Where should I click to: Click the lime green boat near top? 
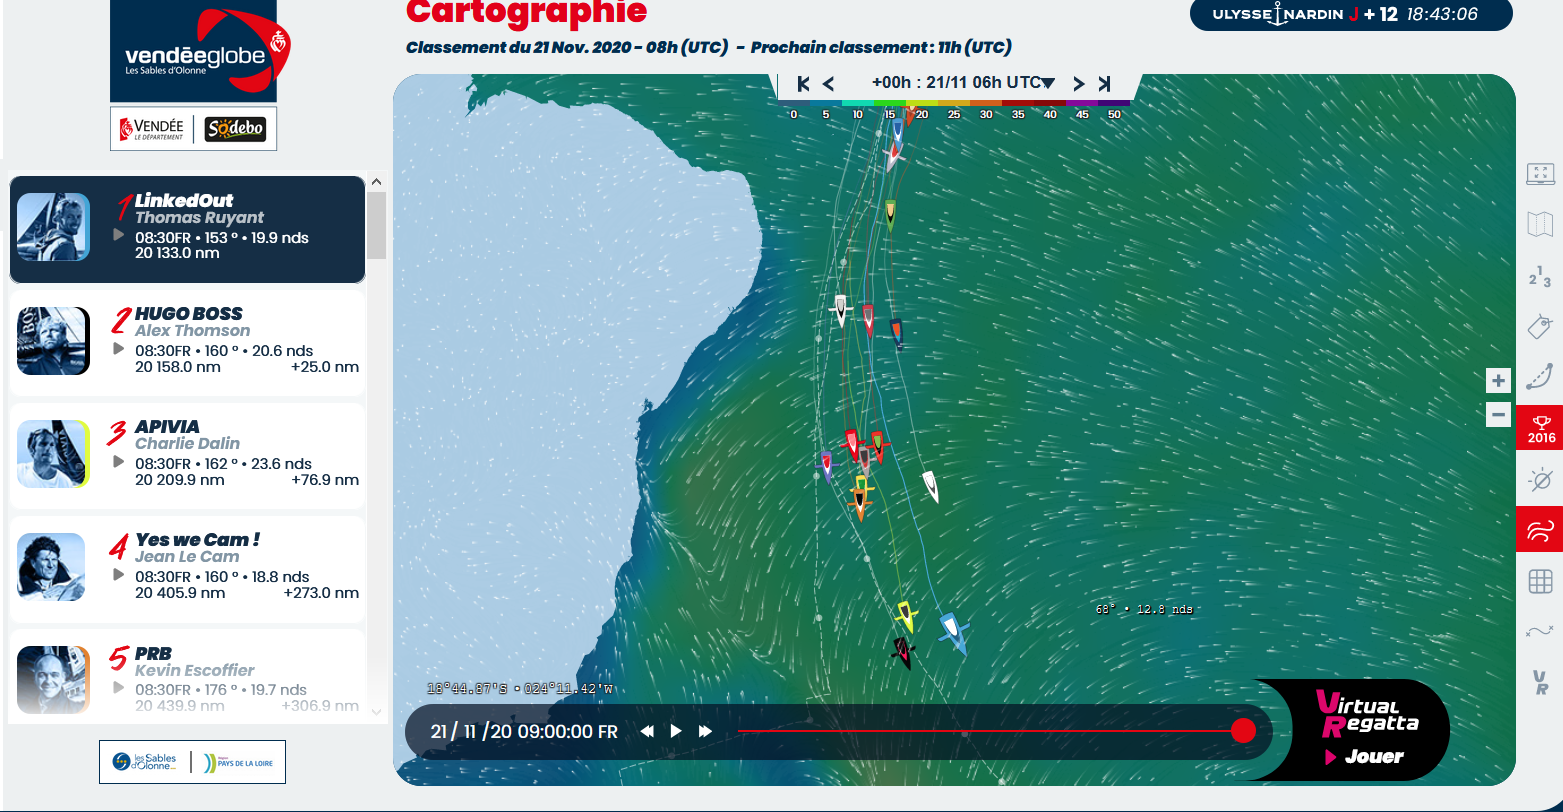coord(890,215)
